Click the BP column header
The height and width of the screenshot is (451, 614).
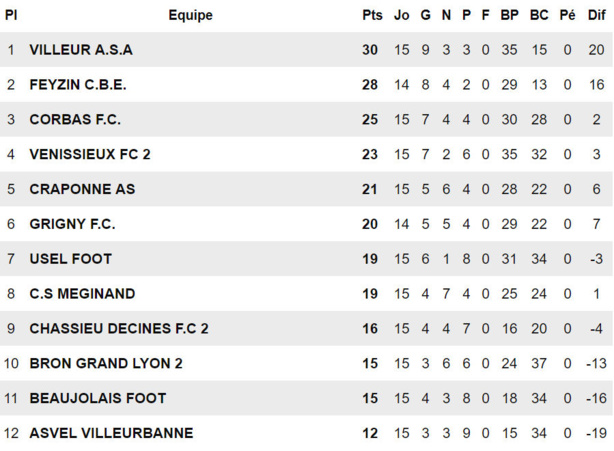(510, 15)
